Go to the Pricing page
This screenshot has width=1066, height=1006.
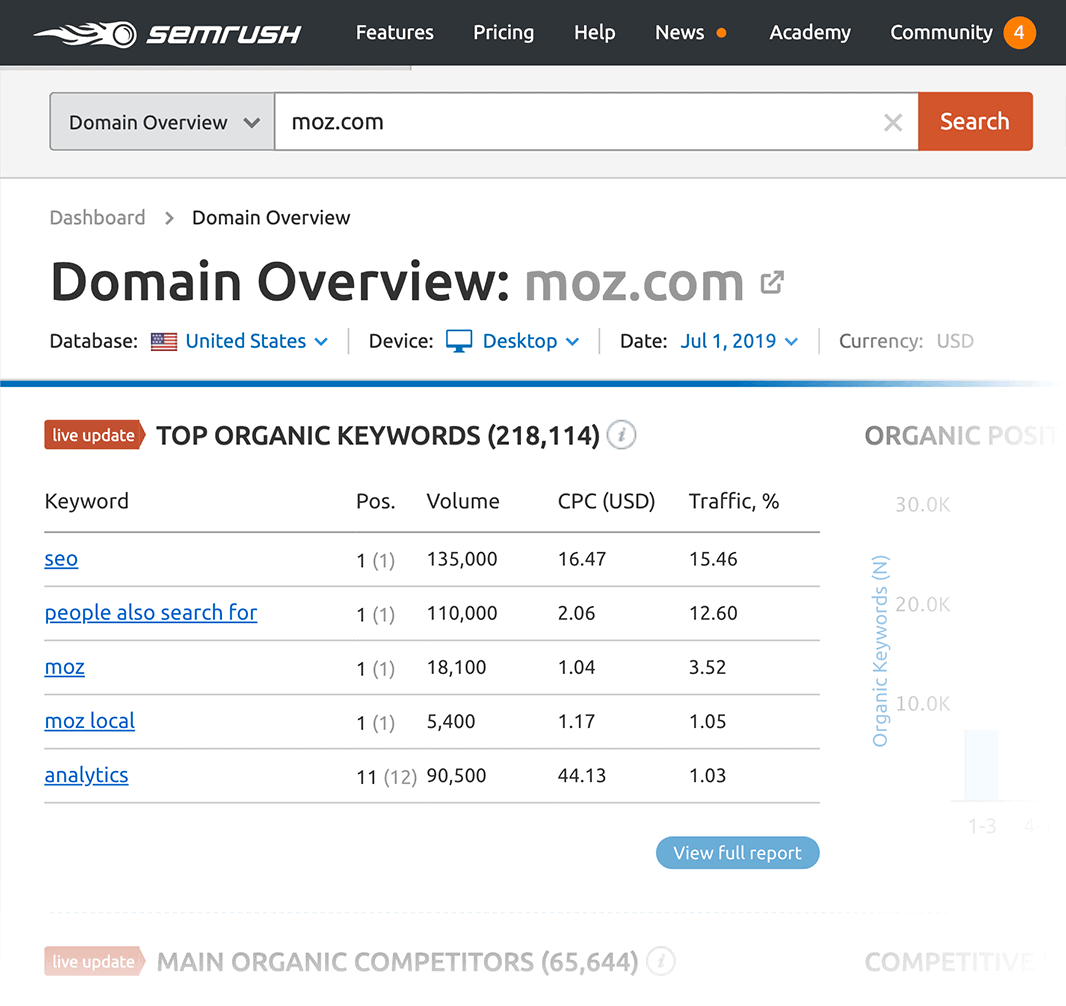(503, 33)
